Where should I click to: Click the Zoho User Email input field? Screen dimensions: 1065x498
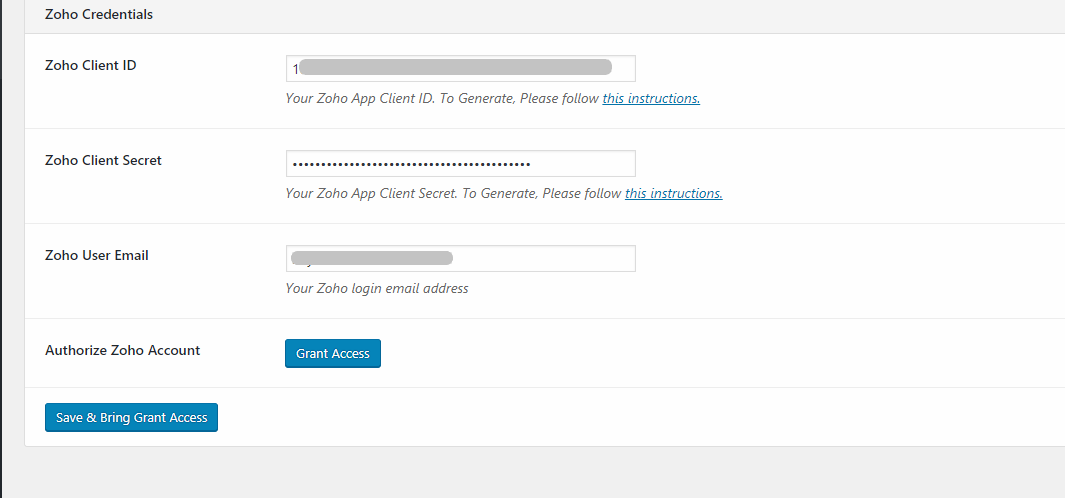pos(460,258)
